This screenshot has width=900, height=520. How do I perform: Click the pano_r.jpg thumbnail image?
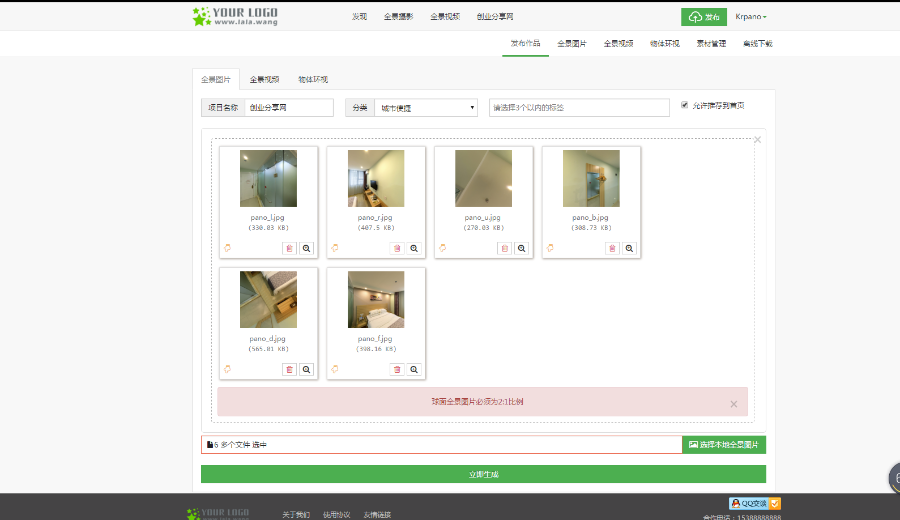point(376,178)
